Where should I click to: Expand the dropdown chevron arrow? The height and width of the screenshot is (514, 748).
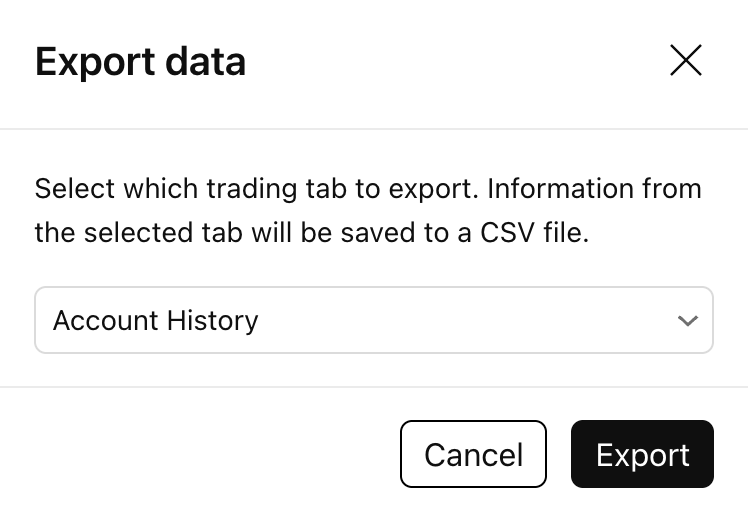coord(687,321)
